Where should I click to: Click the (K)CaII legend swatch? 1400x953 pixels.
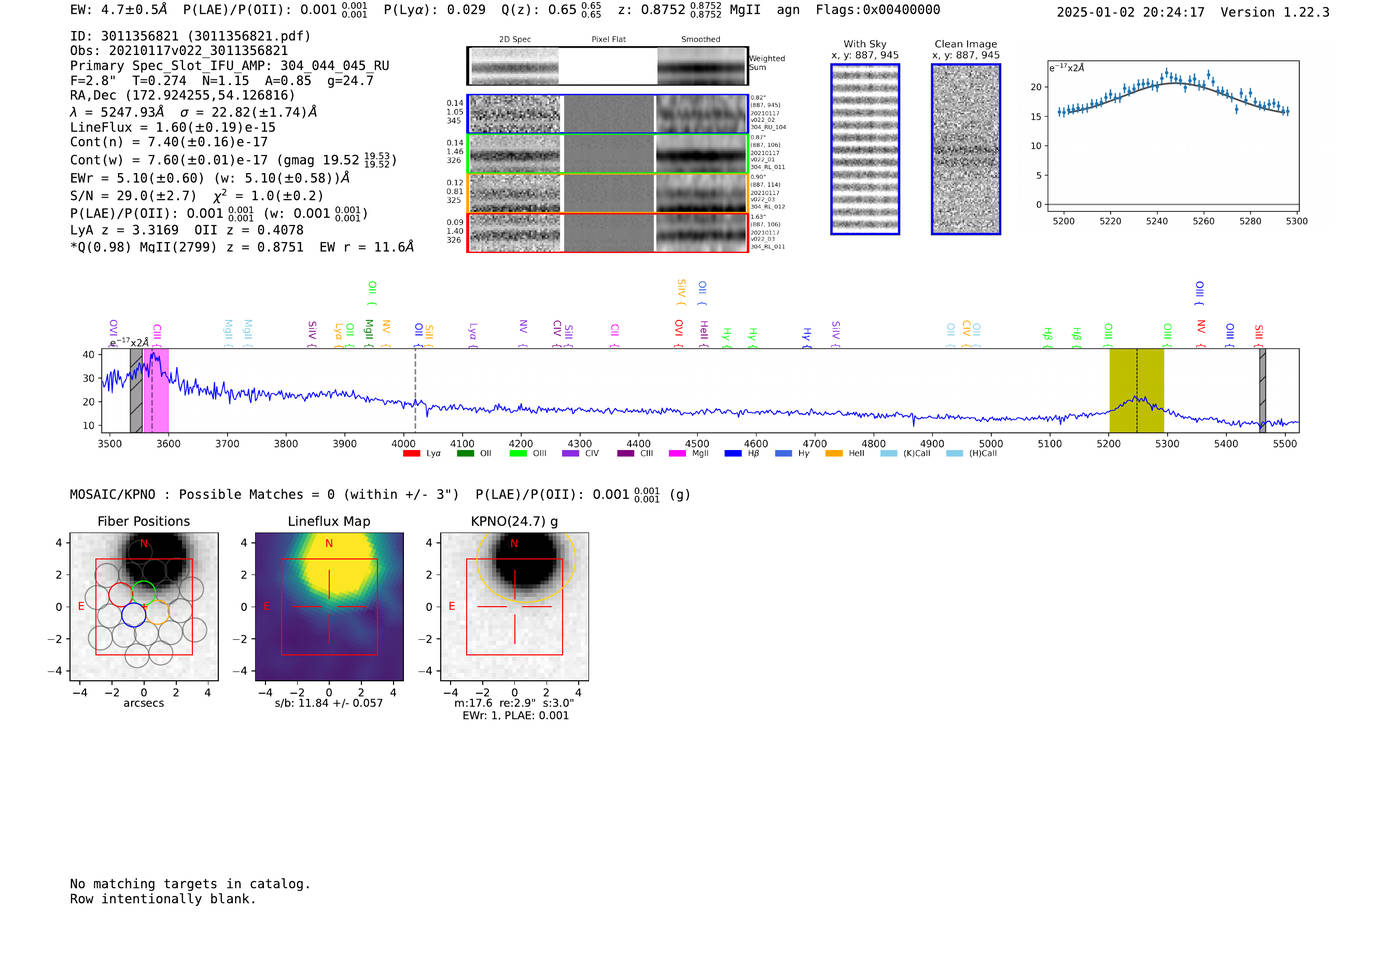[x=889, y=453]
